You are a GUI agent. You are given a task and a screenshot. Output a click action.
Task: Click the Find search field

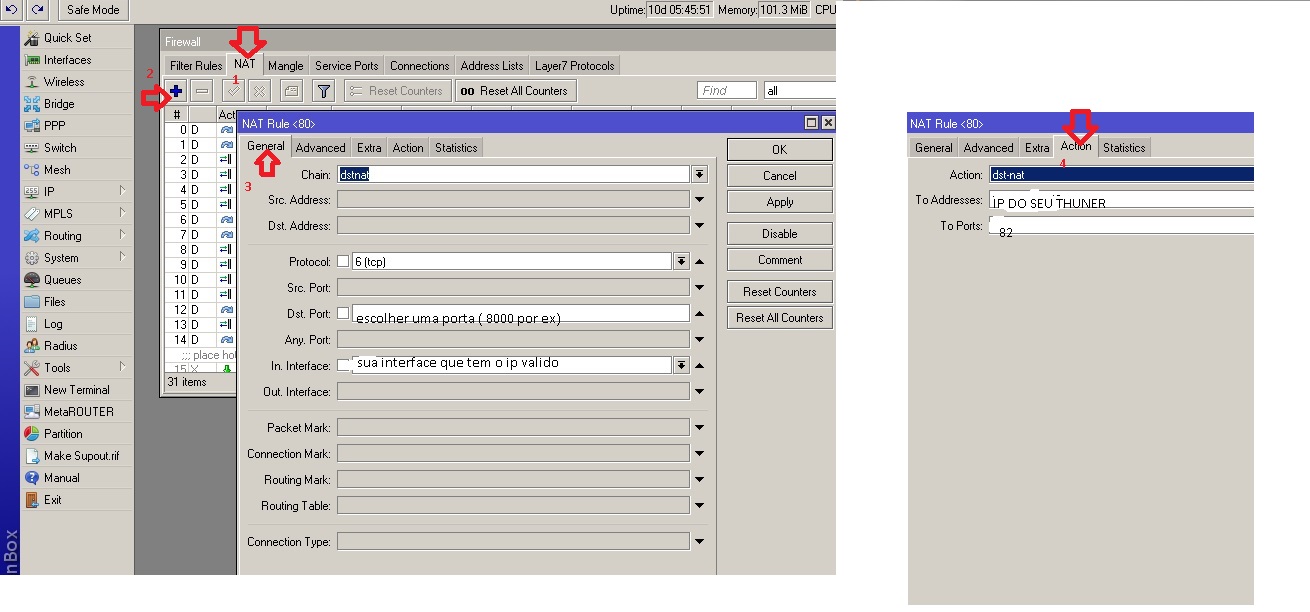point(727,90)
